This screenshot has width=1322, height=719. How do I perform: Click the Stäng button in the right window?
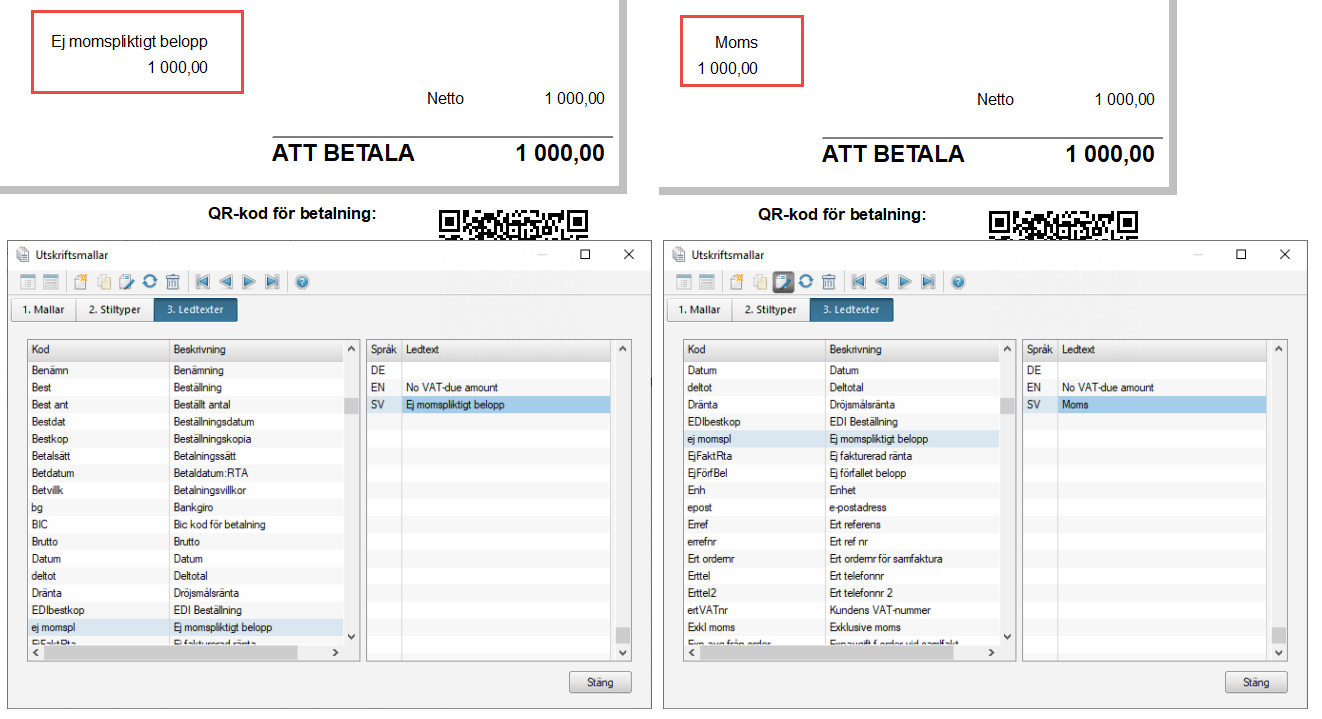tap(1256, 683)
